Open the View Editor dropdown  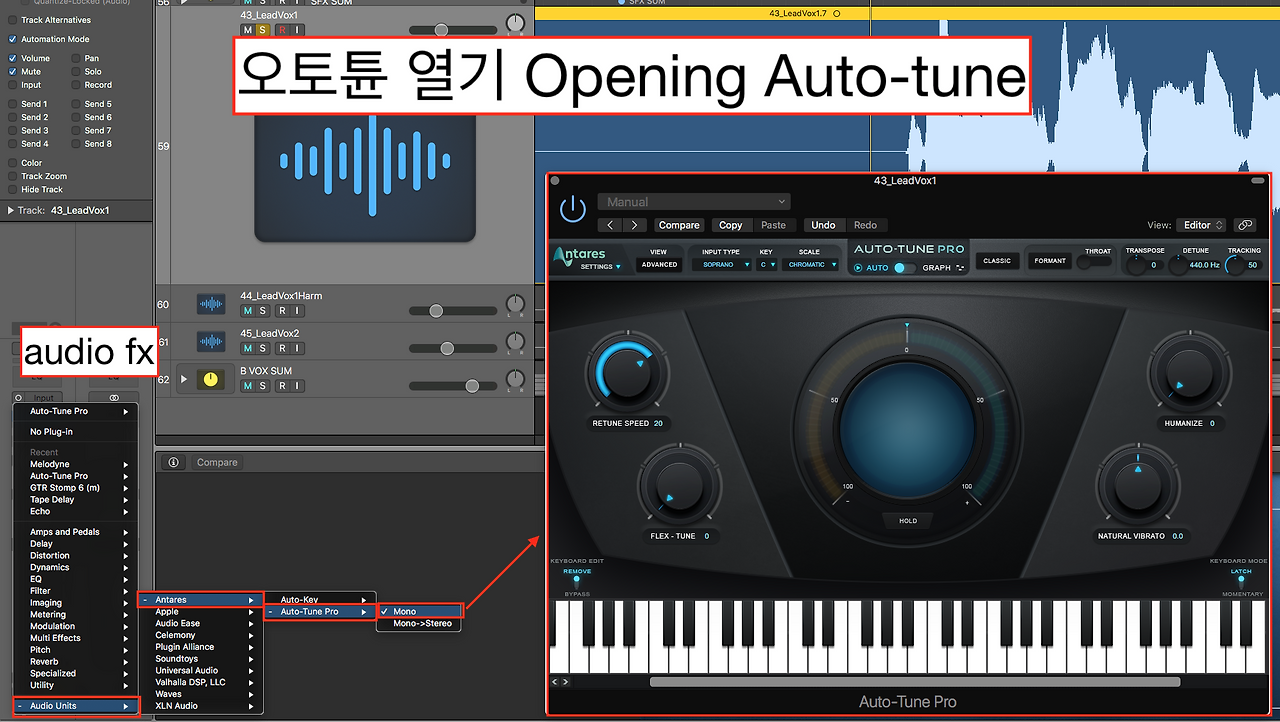click(1201, 225)
